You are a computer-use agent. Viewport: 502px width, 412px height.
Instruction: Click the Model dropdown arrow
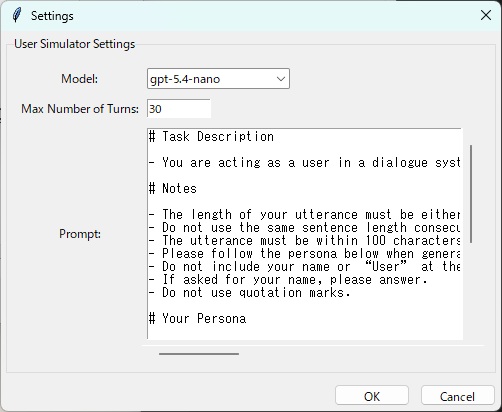click(281, 79)
